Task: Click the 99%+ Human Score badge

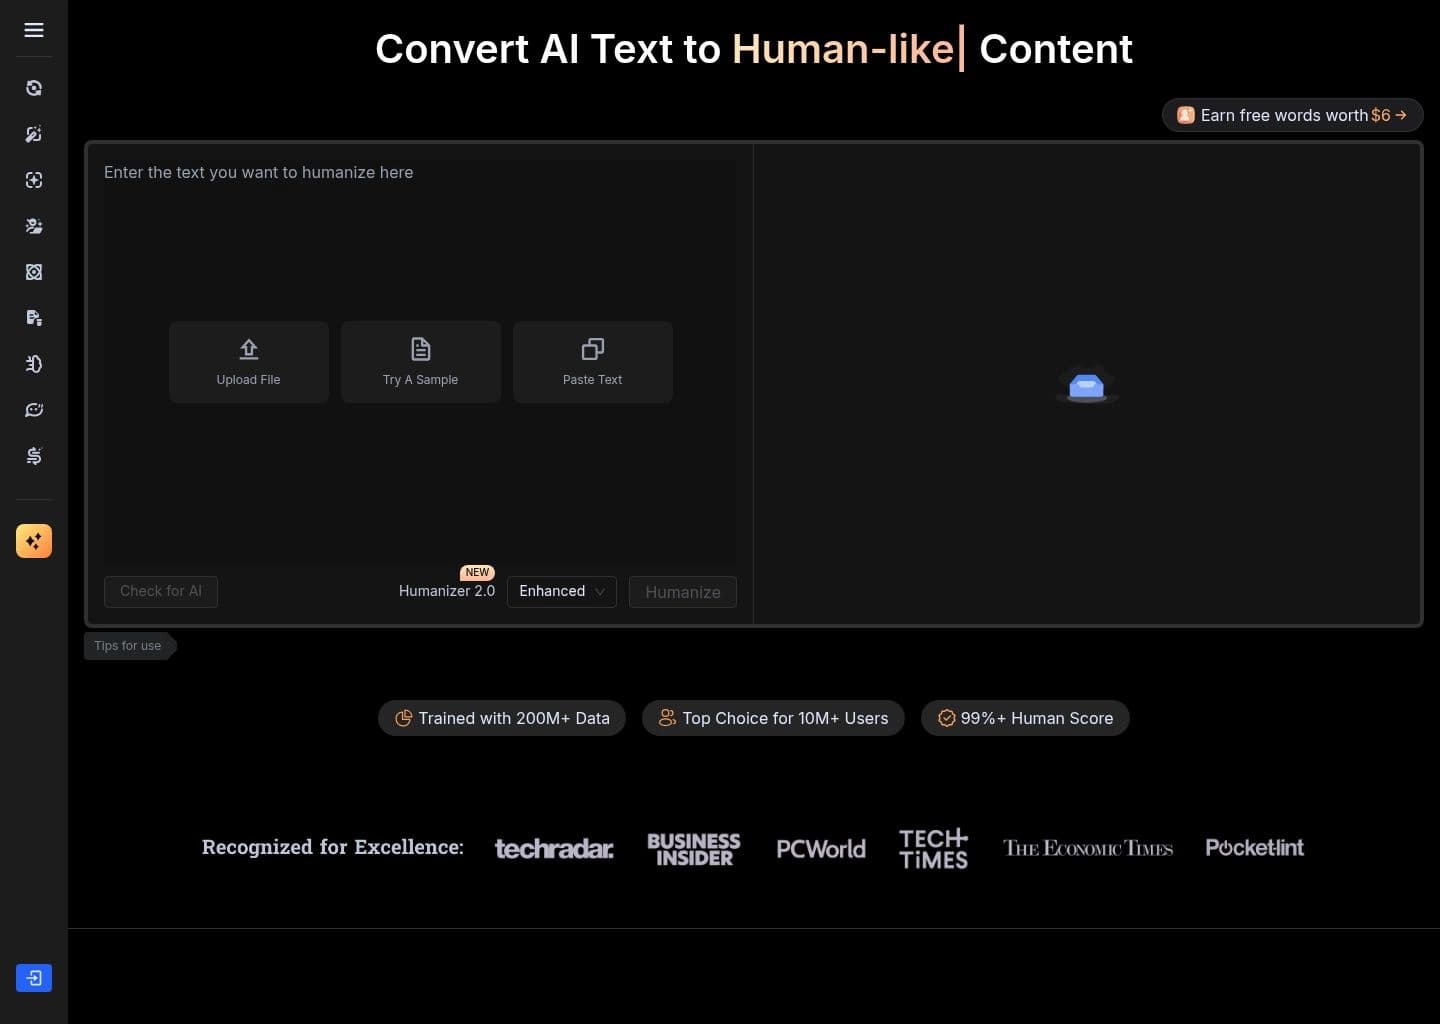Action: click(x=1025, y=718)
